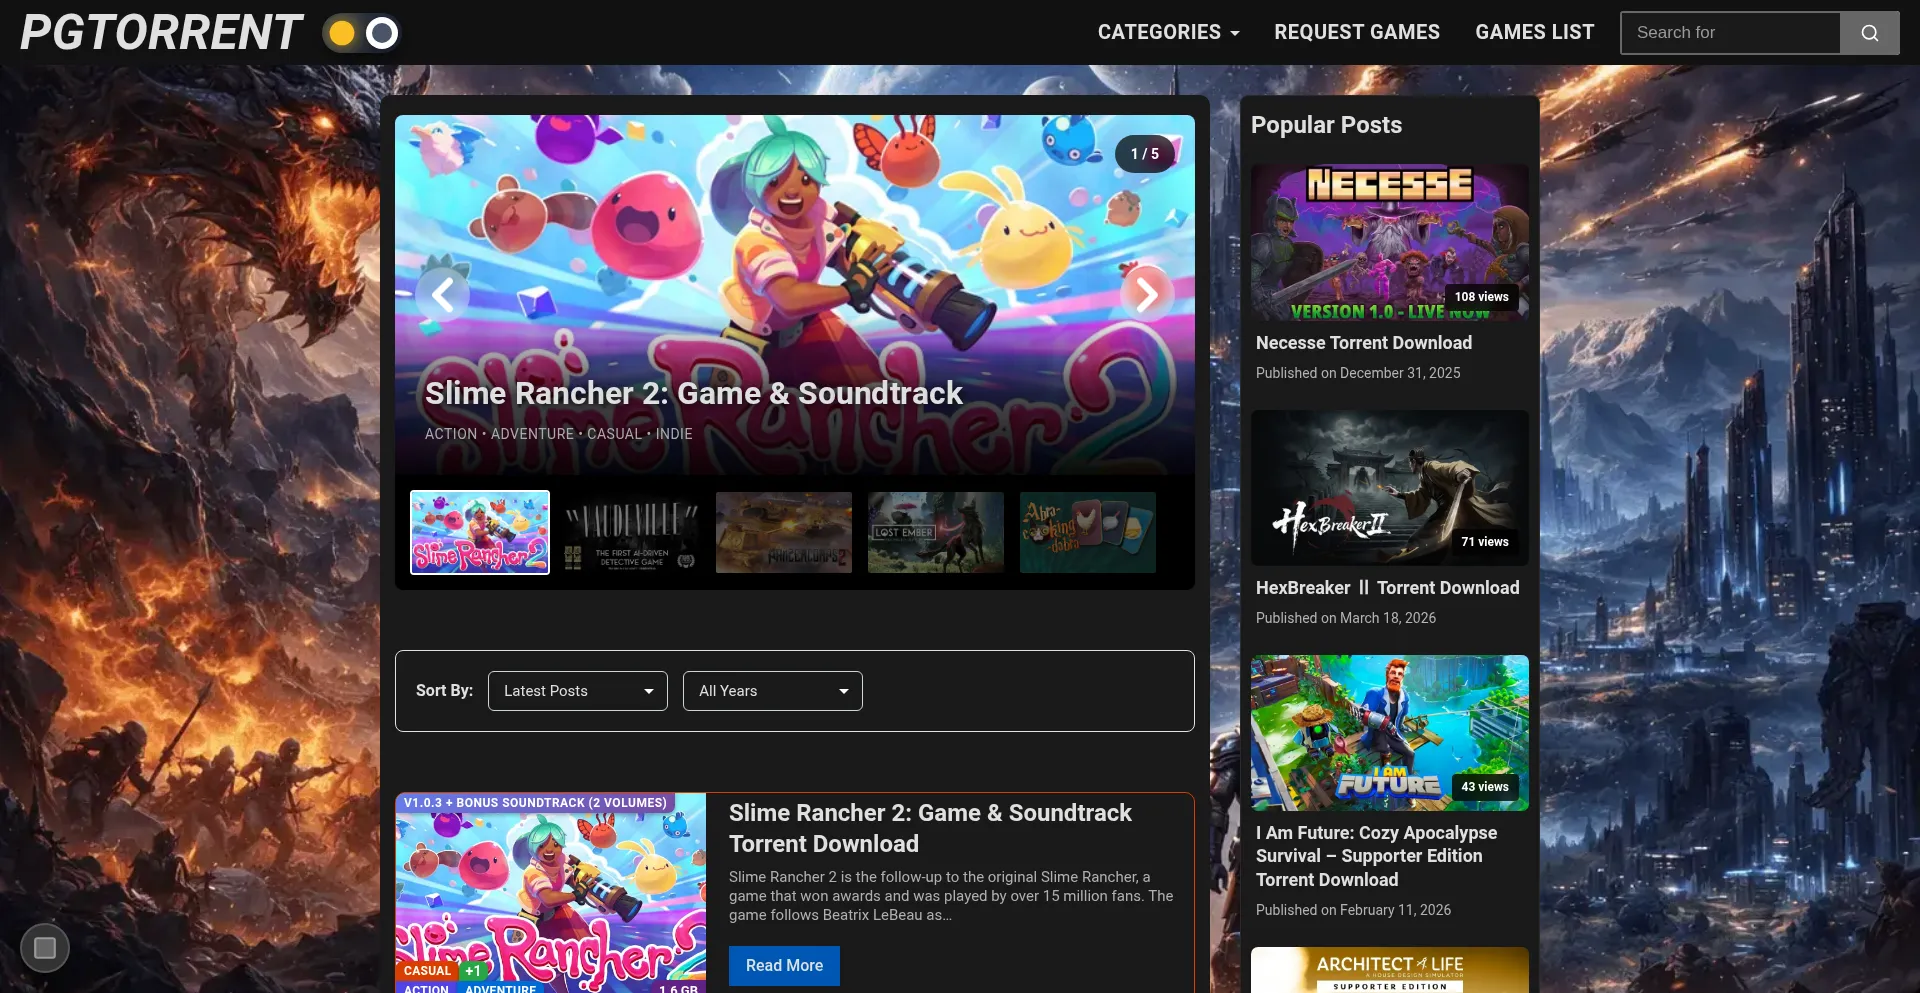Click the '1 / 5' slide counter
This screenshot has height=993, width=1920.
pos(1145,154)
